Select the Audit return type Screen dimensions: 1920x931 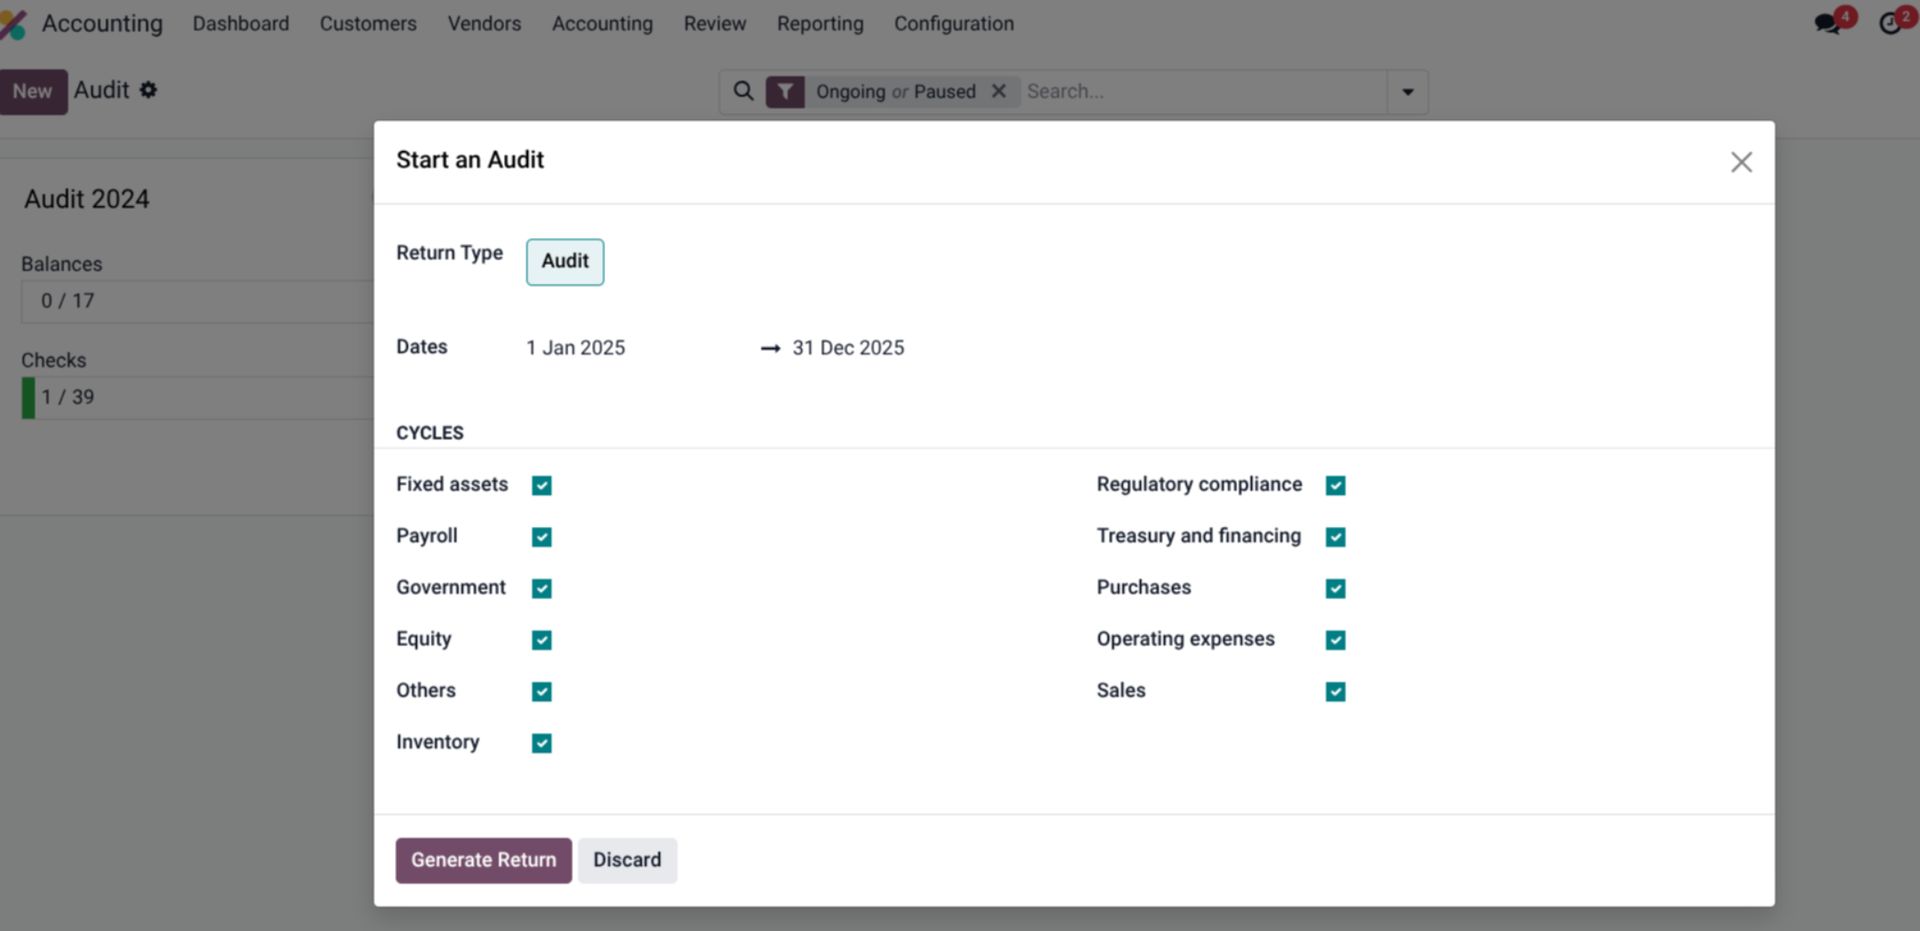pos(564,261)
